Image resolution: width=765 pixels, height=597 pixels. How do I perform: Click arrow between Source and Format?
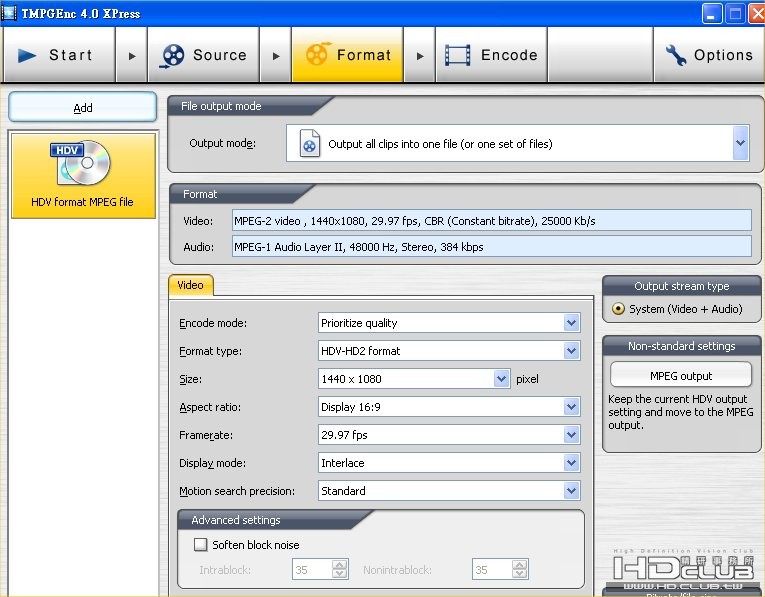click(276, 56)
